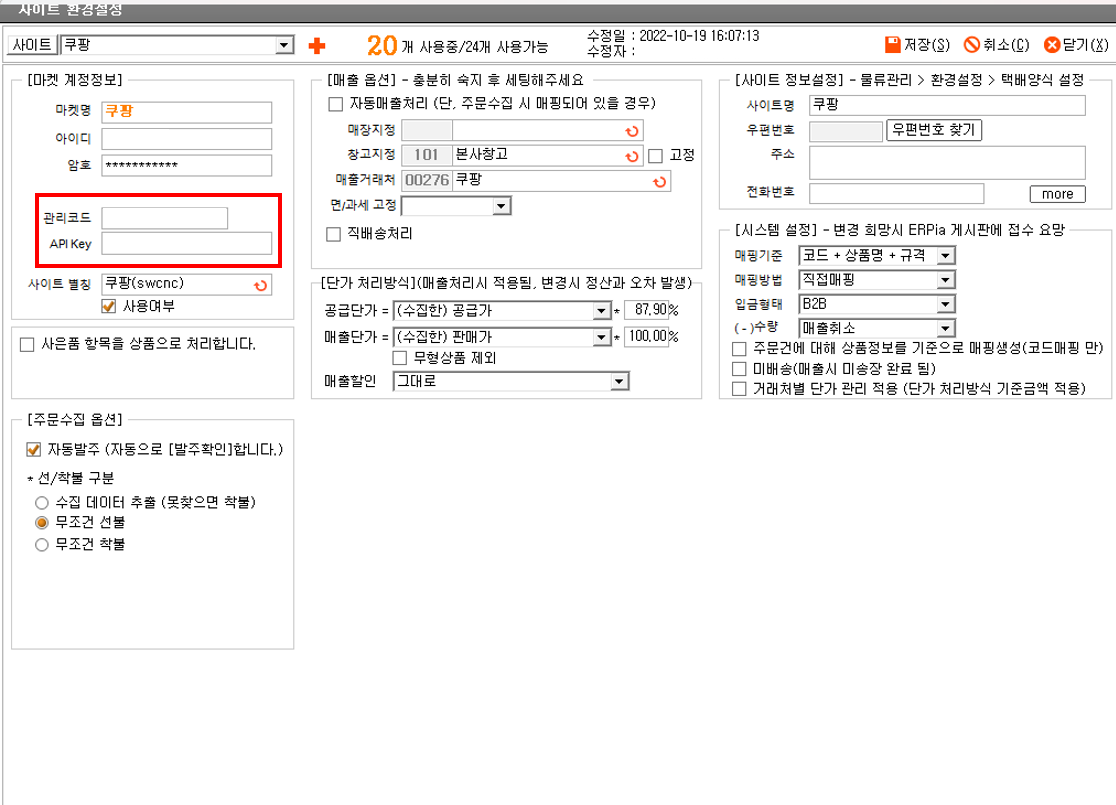
Task: Click the save disk icon 저장(S)
Action: [x=893, y=45]
